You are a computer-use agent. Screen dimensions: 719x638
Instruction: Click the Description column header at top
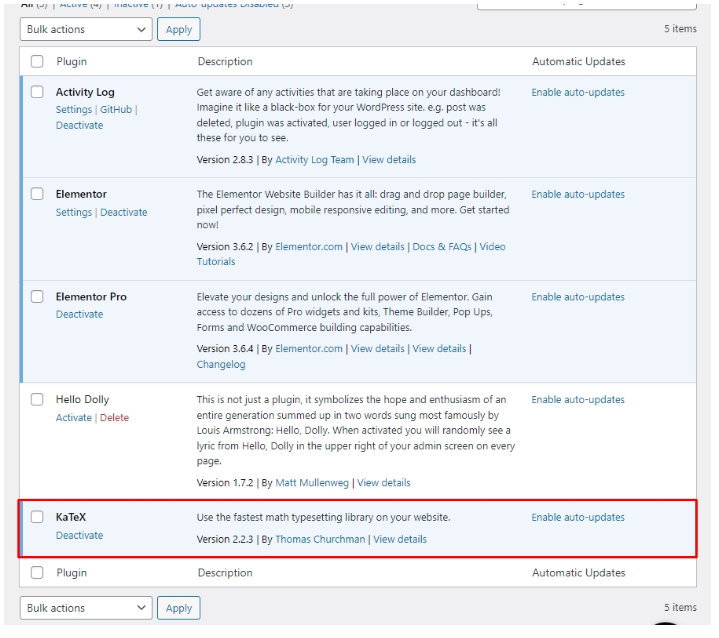click(225, 61)
